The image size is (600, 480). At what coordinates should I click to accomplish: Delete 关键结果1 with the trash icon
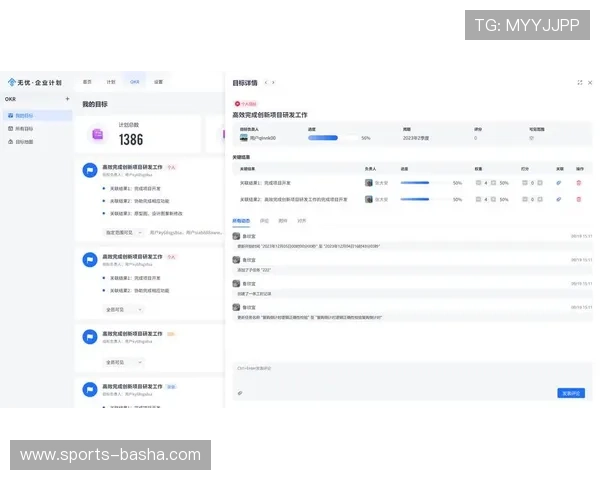click(x=579, y=183)
